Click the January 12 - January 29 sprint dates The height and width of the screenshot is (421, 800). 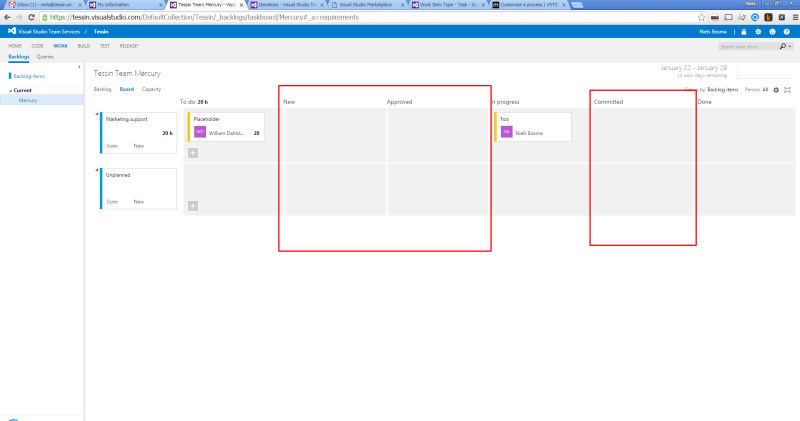point(693,68)
